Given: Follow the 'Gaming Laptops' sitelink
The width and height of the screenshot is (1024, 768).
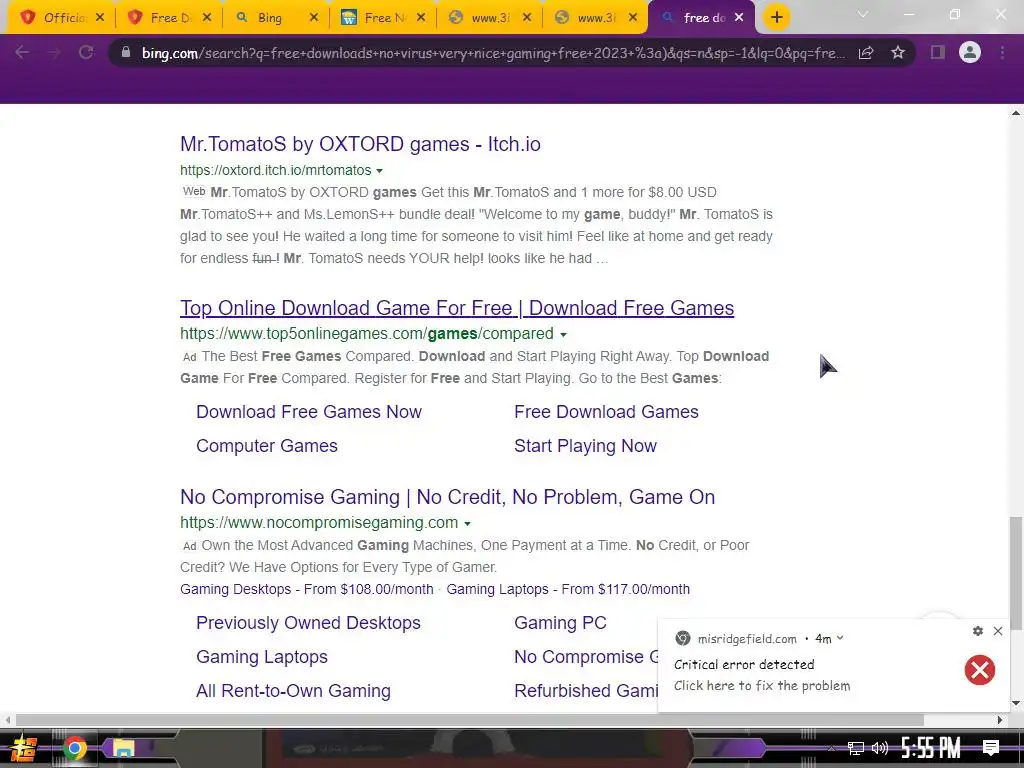Looking at the screenshot, I should (x=262, y=657).
